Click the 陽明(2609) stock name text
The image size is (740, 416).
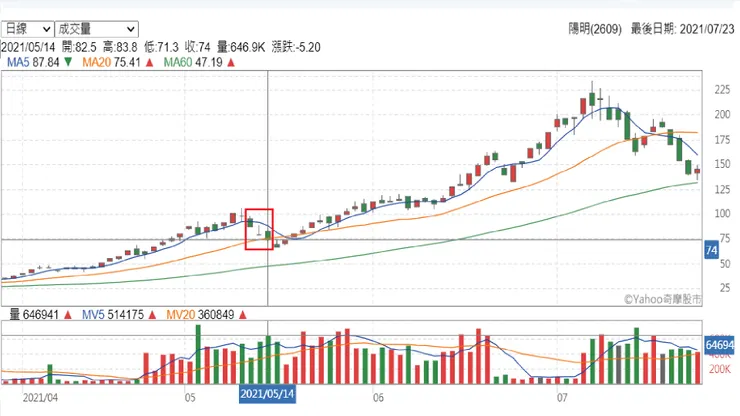[595, 29]
